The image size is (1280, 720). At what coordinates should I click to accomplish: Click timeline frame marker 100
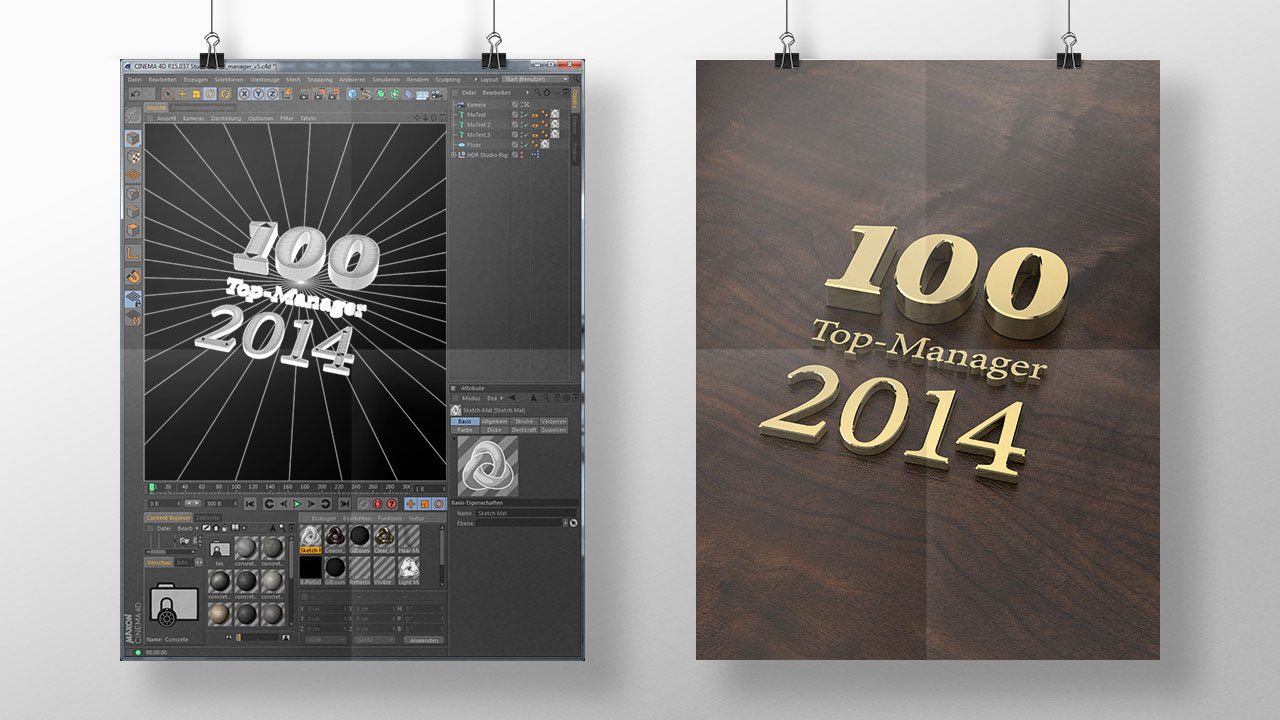pos(236,487)
